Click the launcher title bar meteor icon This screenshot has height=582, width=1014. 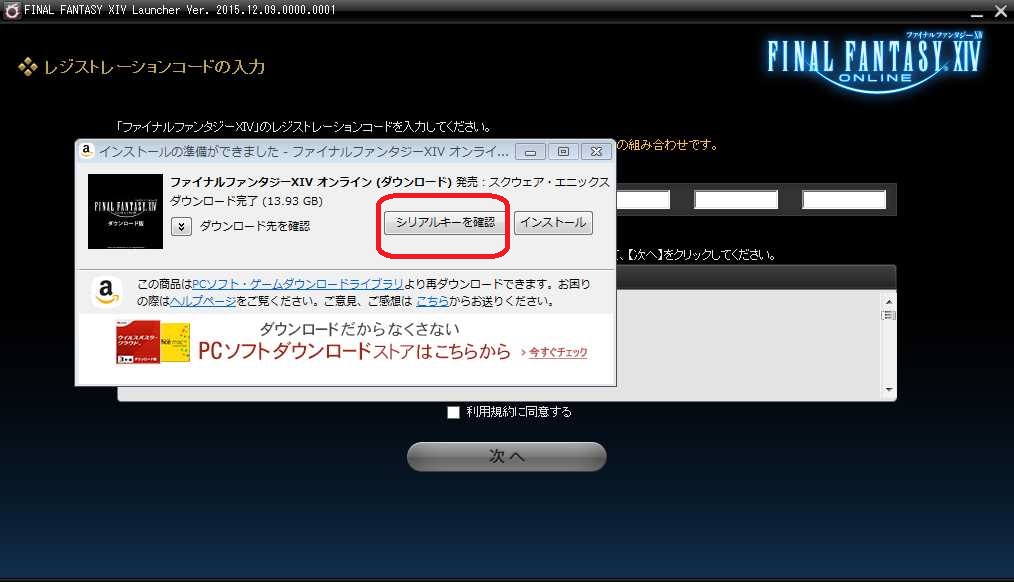pos(11,10)
